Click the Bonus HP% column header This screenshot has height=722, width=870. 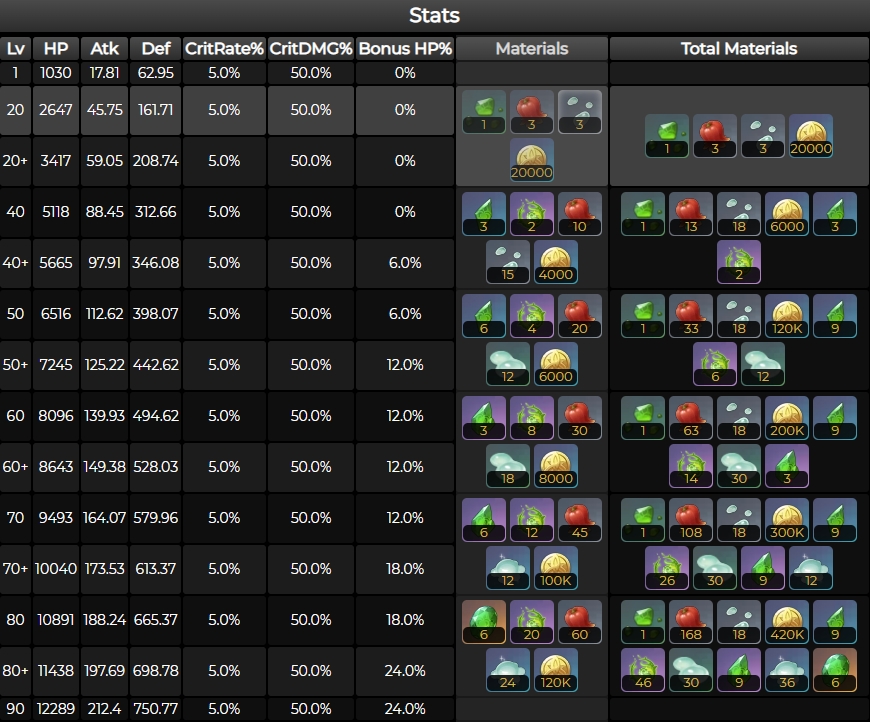point(405,48)
